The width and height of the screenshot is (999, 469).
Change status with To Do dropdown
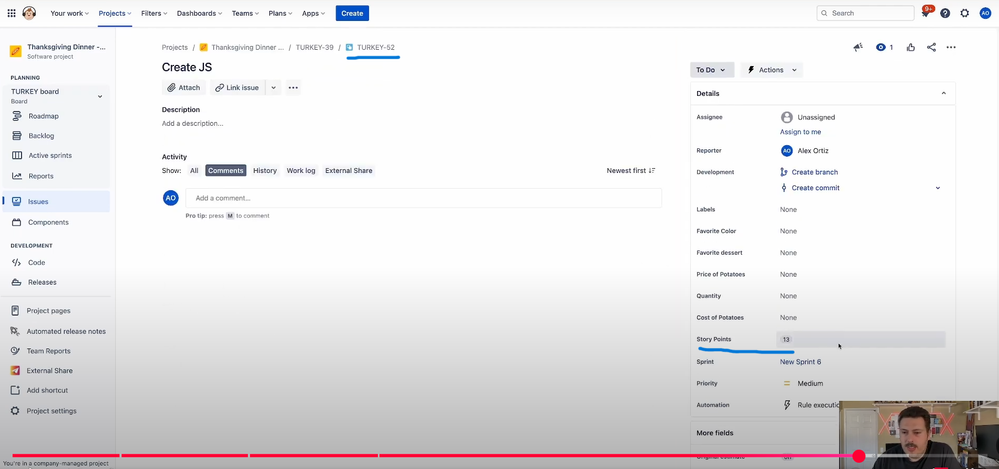click(x=712, y=70)
